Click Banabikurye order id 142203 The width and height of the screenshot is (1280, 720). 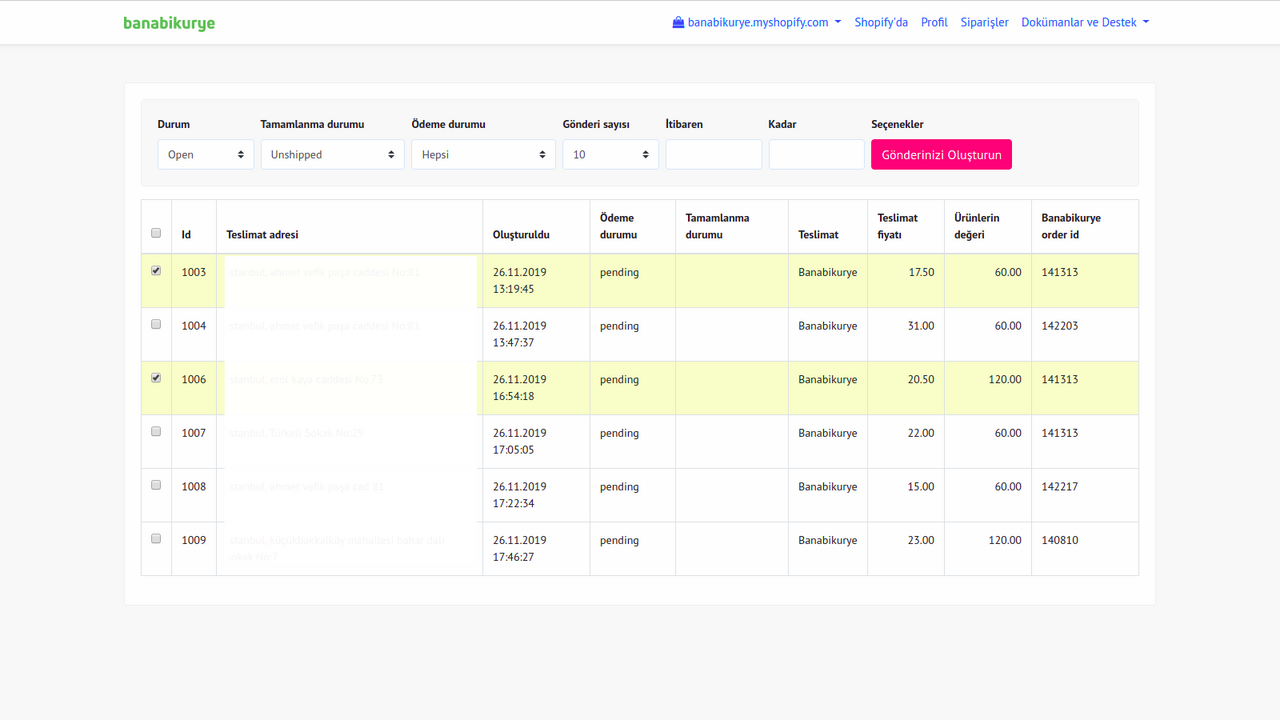pos(1060,326)
